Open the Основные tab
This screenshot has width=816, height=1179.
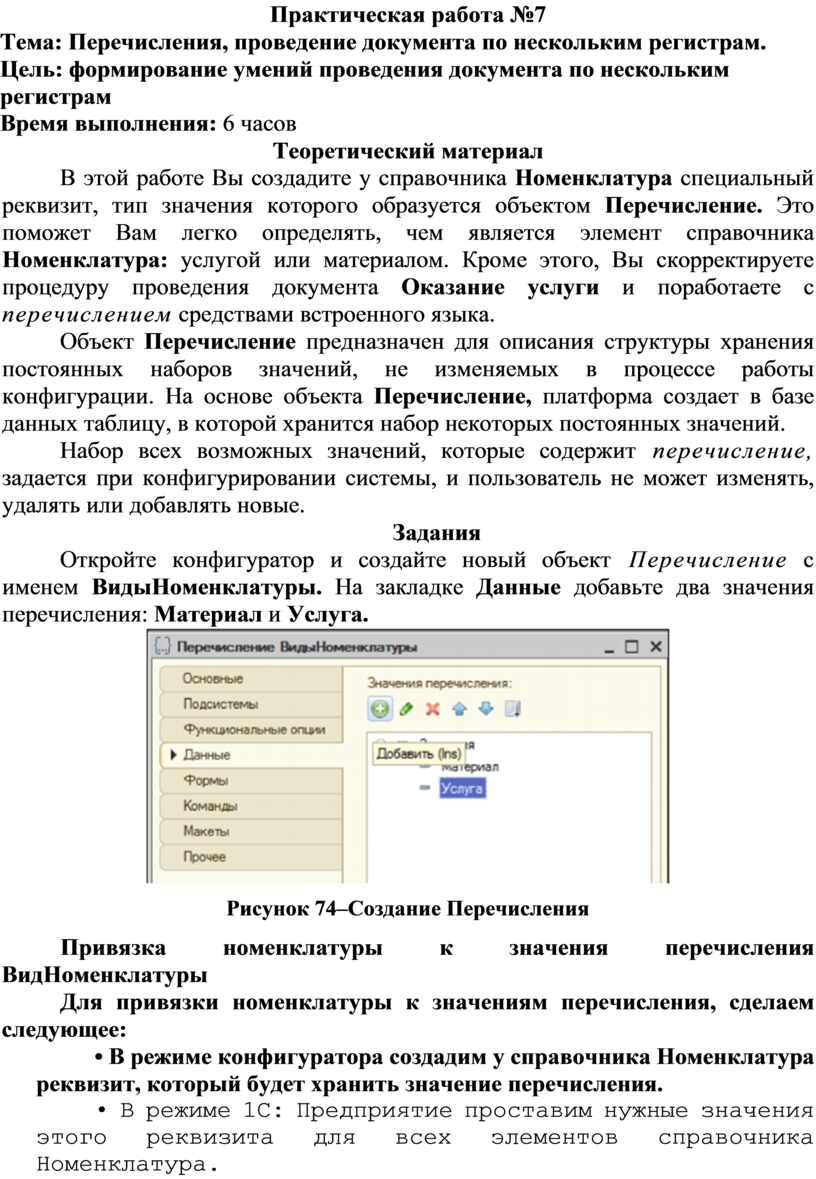pyautogui.click(x=250, y=678)
